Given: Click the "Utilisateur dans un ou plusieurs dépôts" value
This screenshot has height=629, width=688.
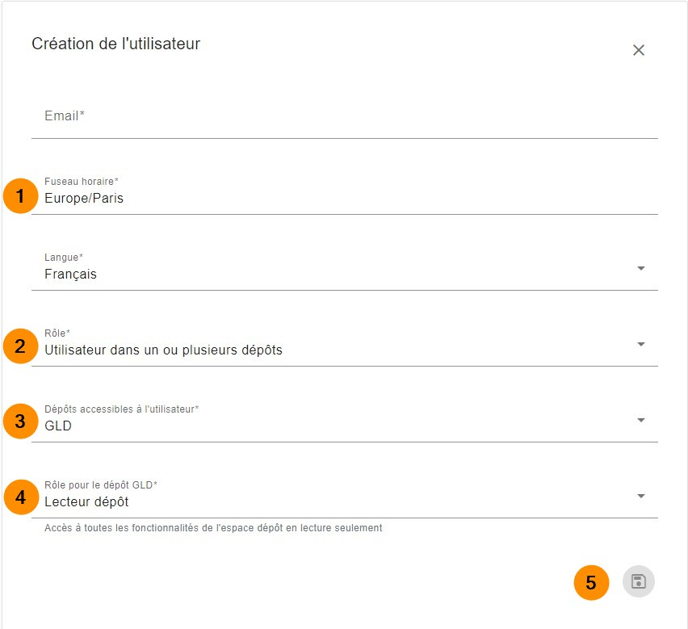Looking at the screenshot, I should pos(163,350).
